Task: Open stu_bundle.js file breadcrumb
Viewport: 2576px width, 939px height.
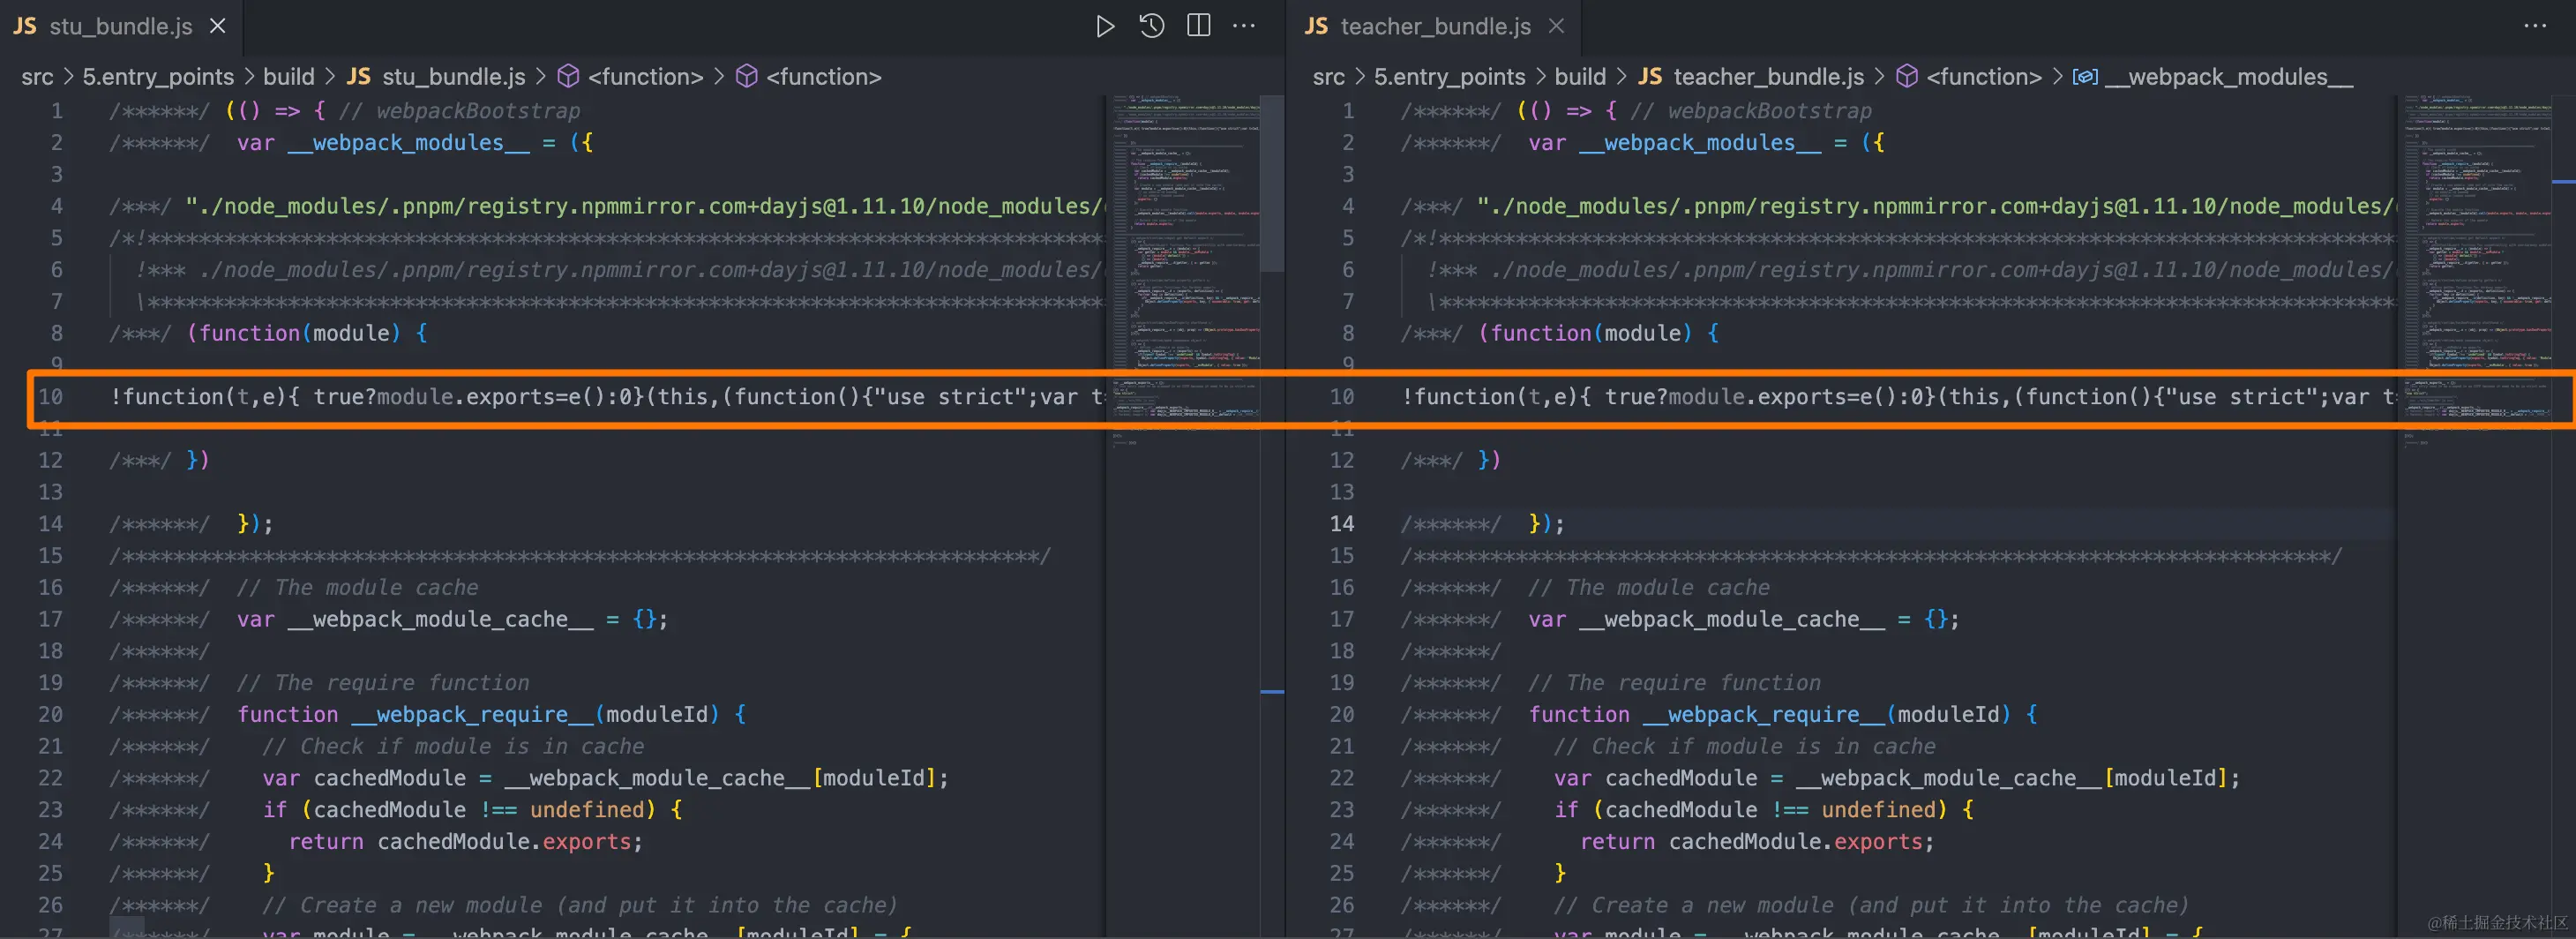Action: pos(454,76)
